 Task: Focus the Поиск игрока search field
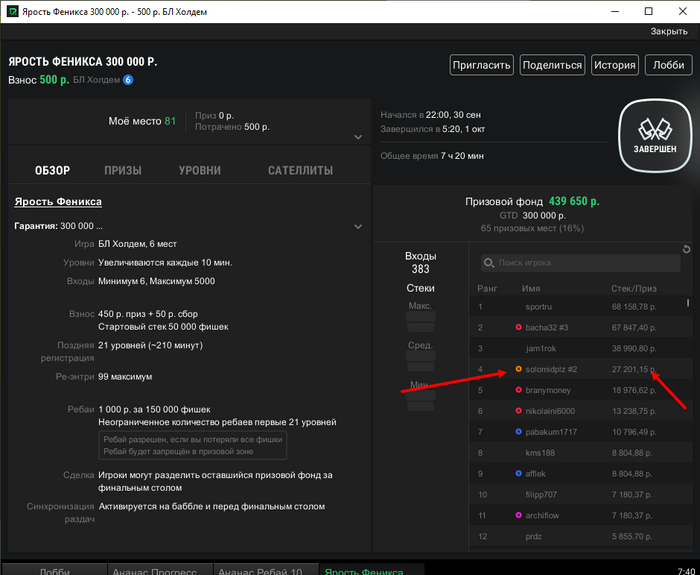(x=580, y=263)
